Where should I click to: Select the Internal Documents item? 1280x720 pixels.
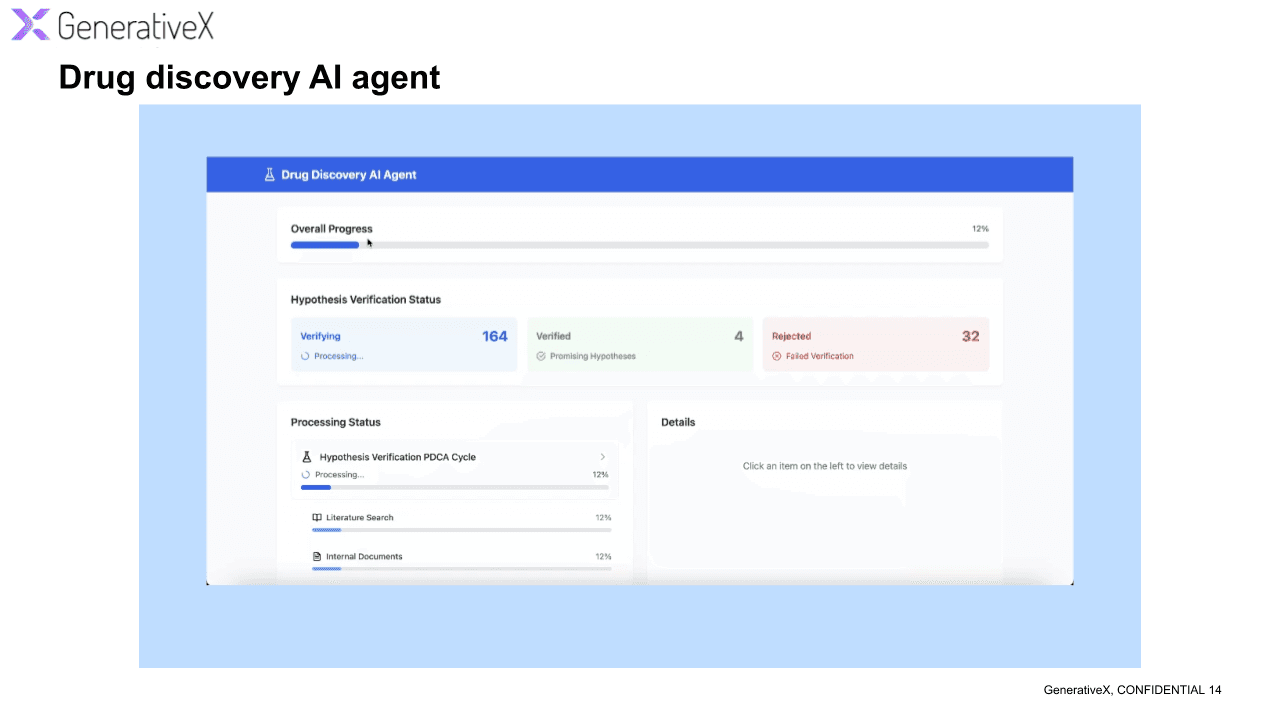[461, 562]
